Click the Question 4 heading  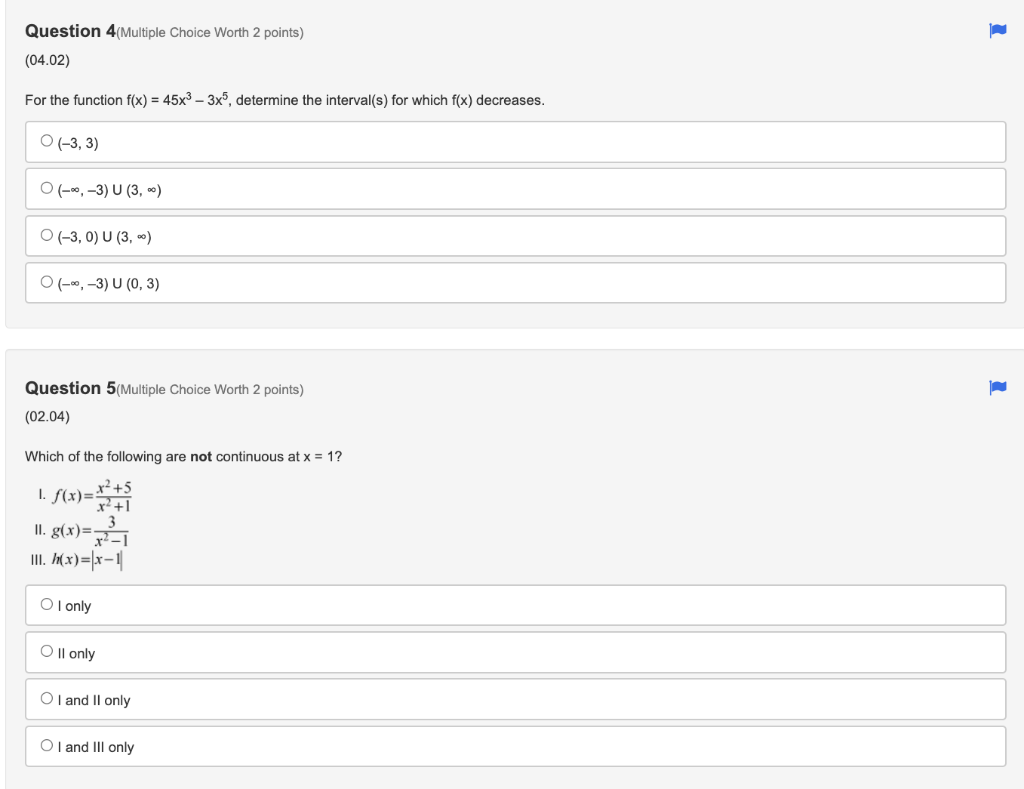pos(68,31)
